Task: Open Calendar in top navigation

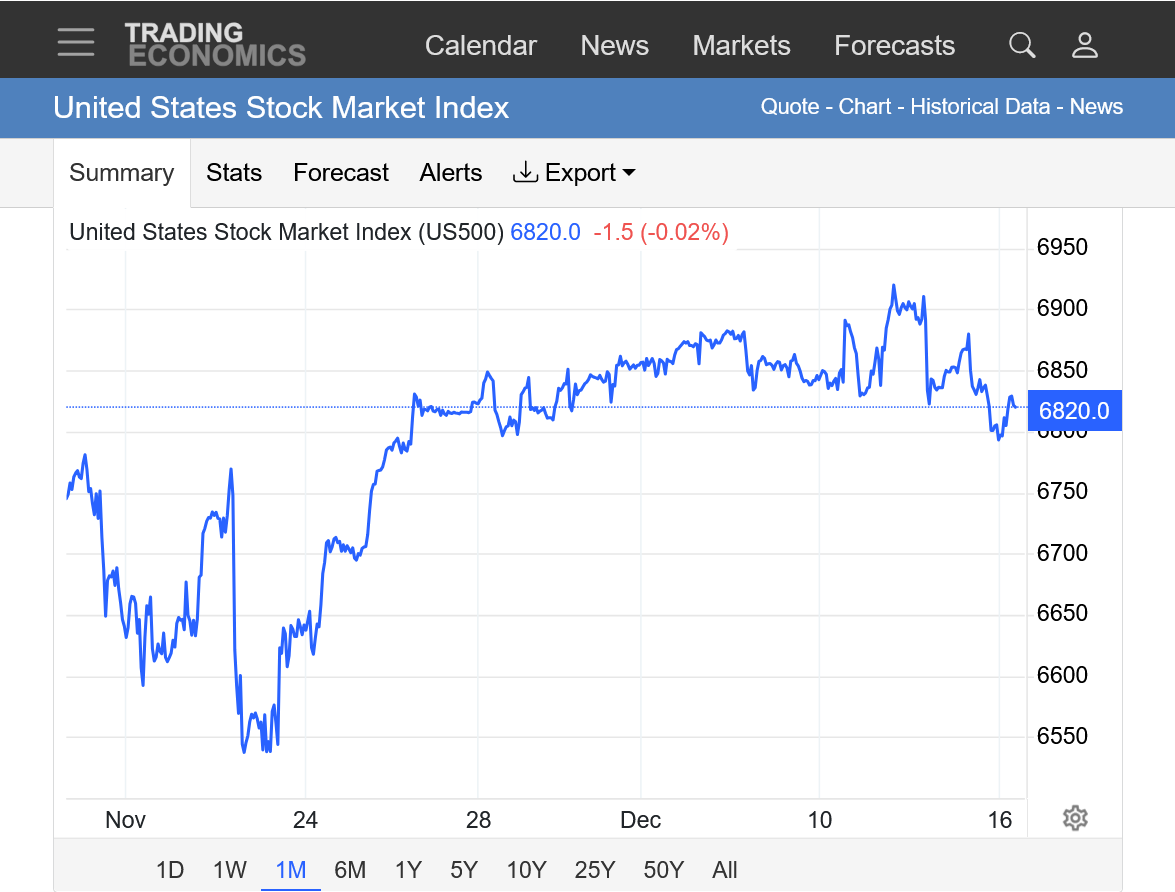Action: pyautogui.click(x=481, y=46)
